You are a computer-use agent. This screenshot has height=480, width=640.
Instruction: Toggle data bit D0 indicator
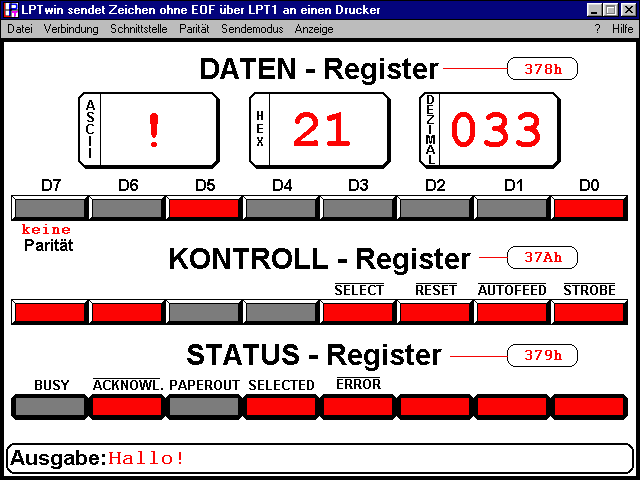coord(589,208)
